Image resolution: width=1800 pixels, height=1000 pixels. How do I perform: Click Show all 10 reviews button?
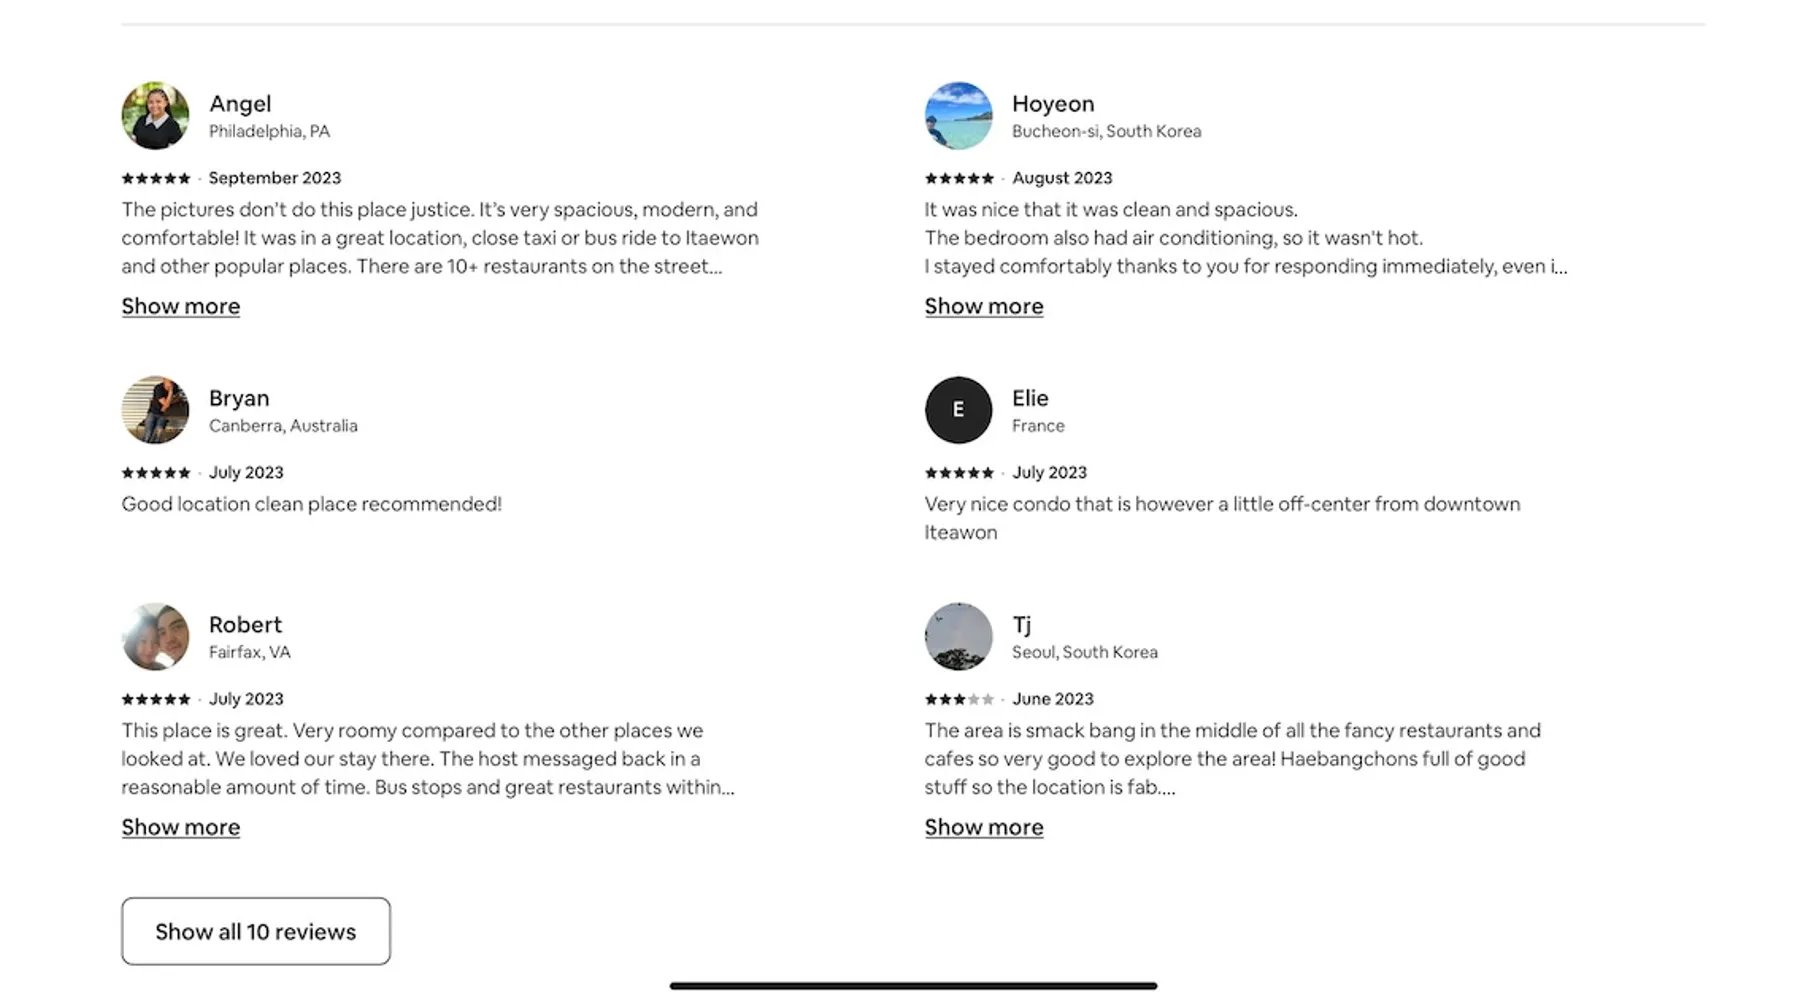256,931
